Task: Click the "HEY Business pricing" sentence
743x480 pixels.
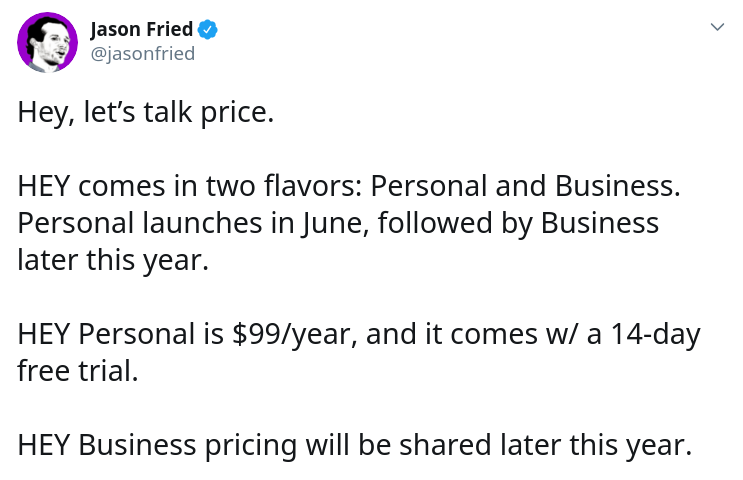Action: point(355,445)
